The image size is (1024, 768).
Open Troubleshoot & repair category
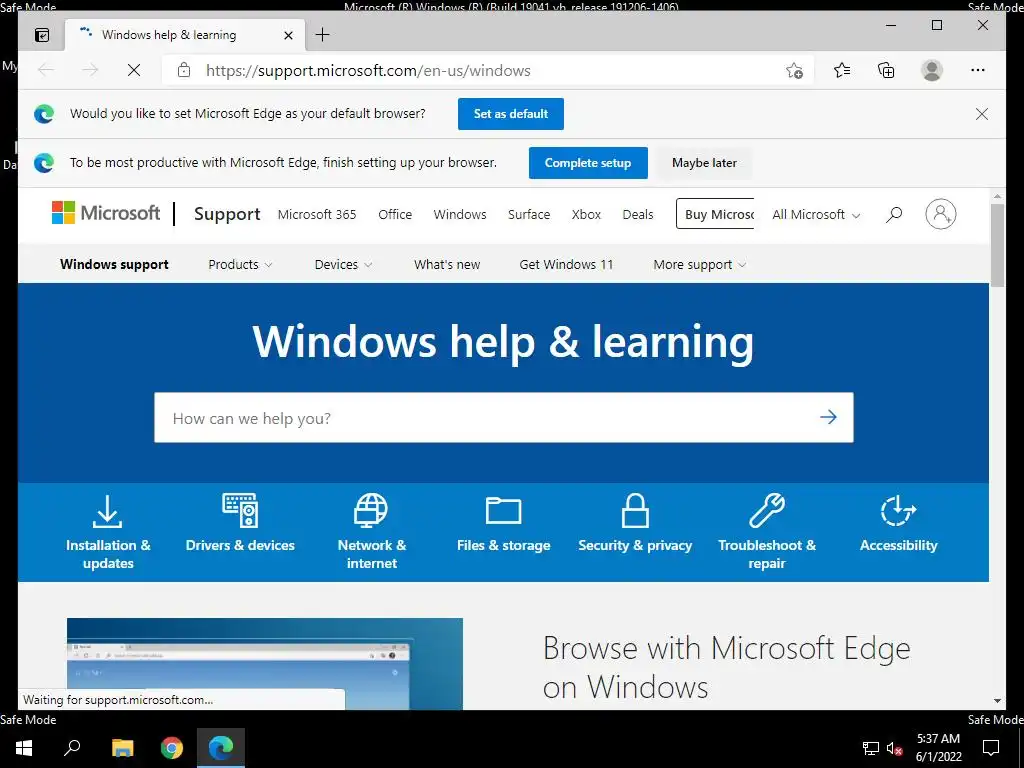point(767,532)
